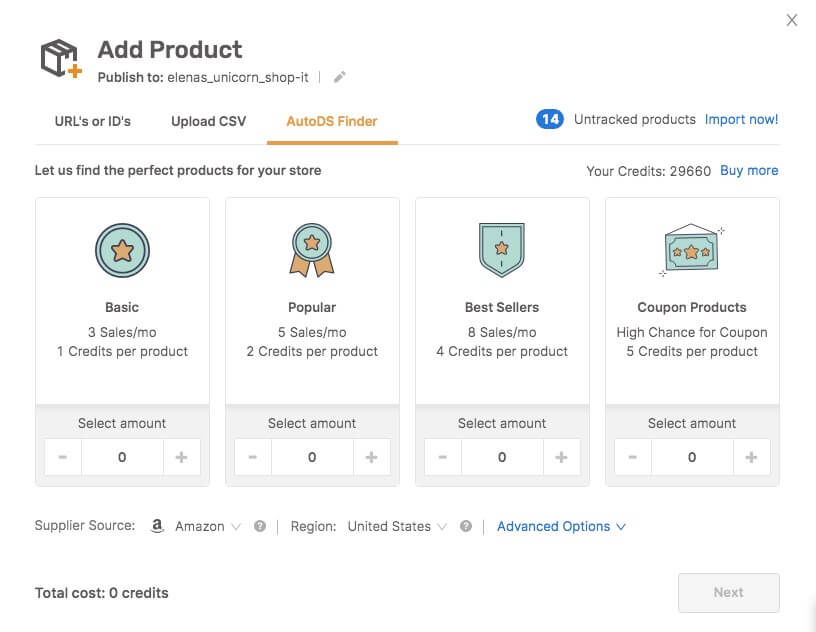This screenshot has width=816, height=632.
Task: Edit the elenas_unicorn_shop-it store name
Action: 339,76
